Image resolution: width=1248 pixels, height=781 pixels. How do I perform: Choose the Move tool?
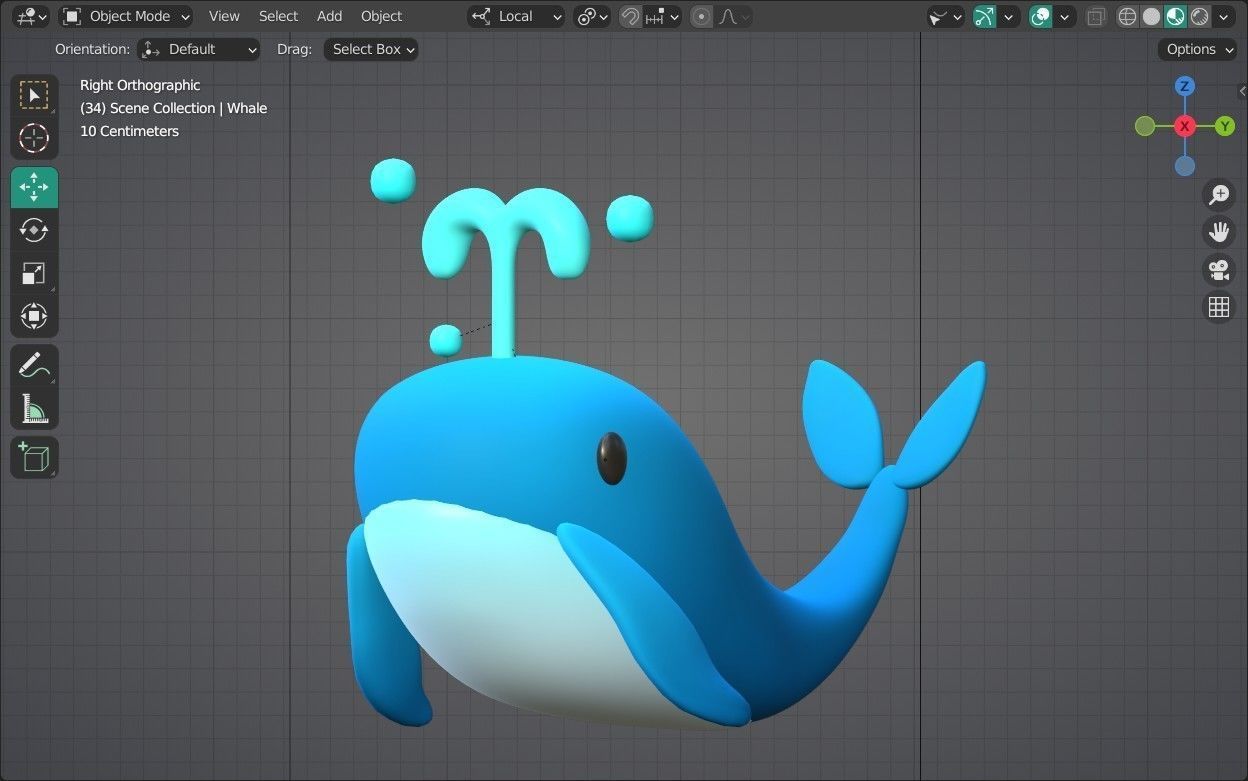pyautogui.click(x=34, y=187)
